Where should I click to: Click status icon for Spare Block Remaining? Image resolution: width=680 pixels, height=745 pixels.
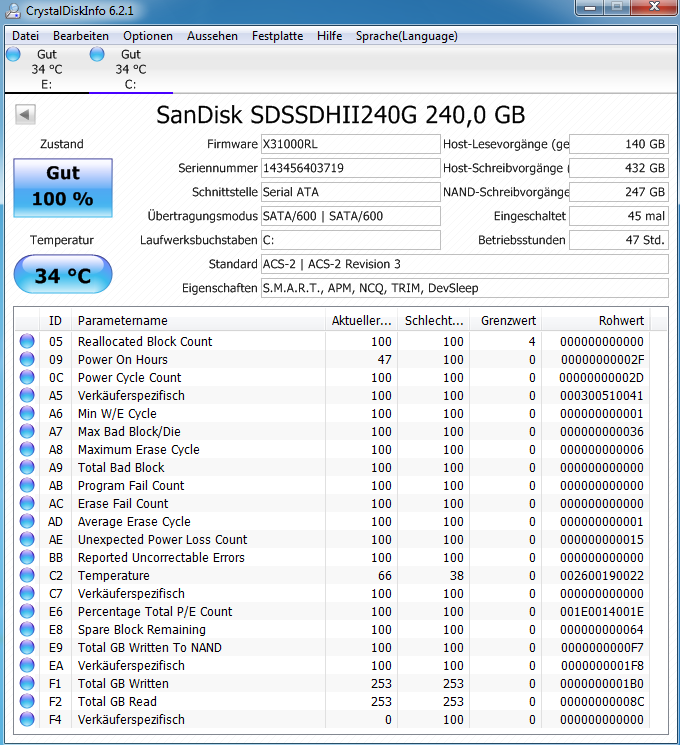point(27,630)
